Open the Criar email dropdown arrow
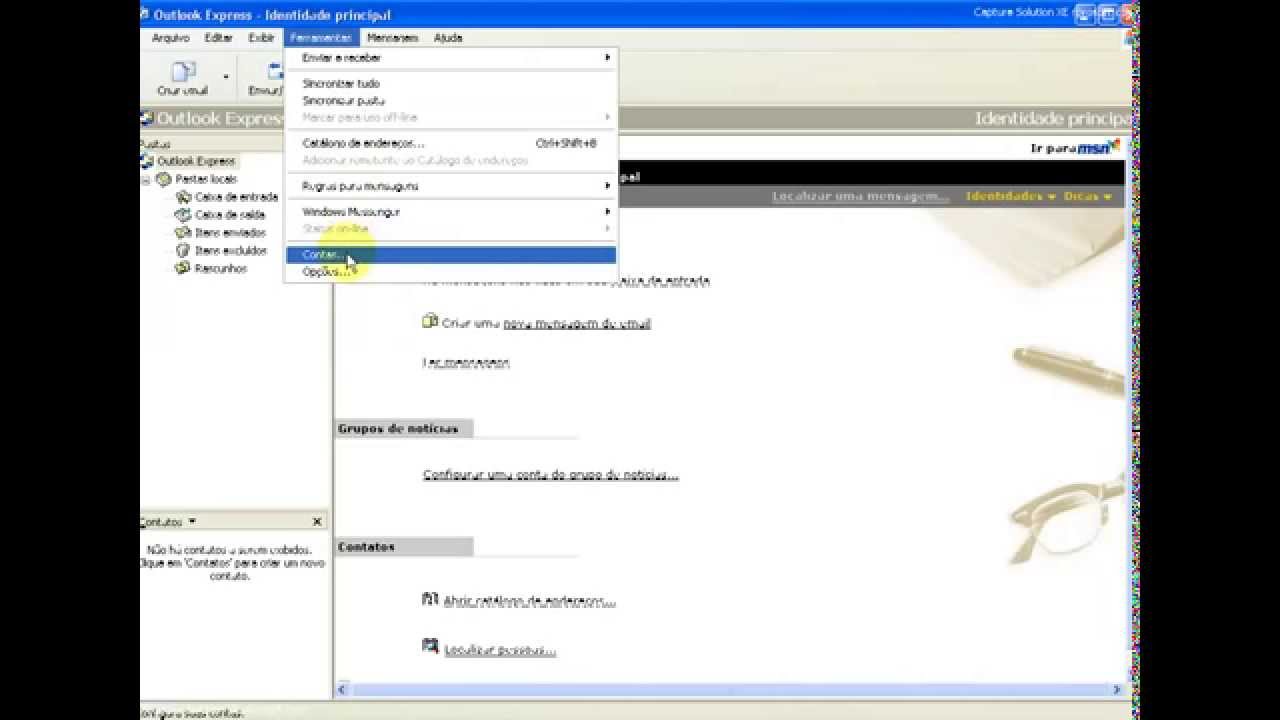The height and width of the screenshot is (720, 1280). pos(226,77)
